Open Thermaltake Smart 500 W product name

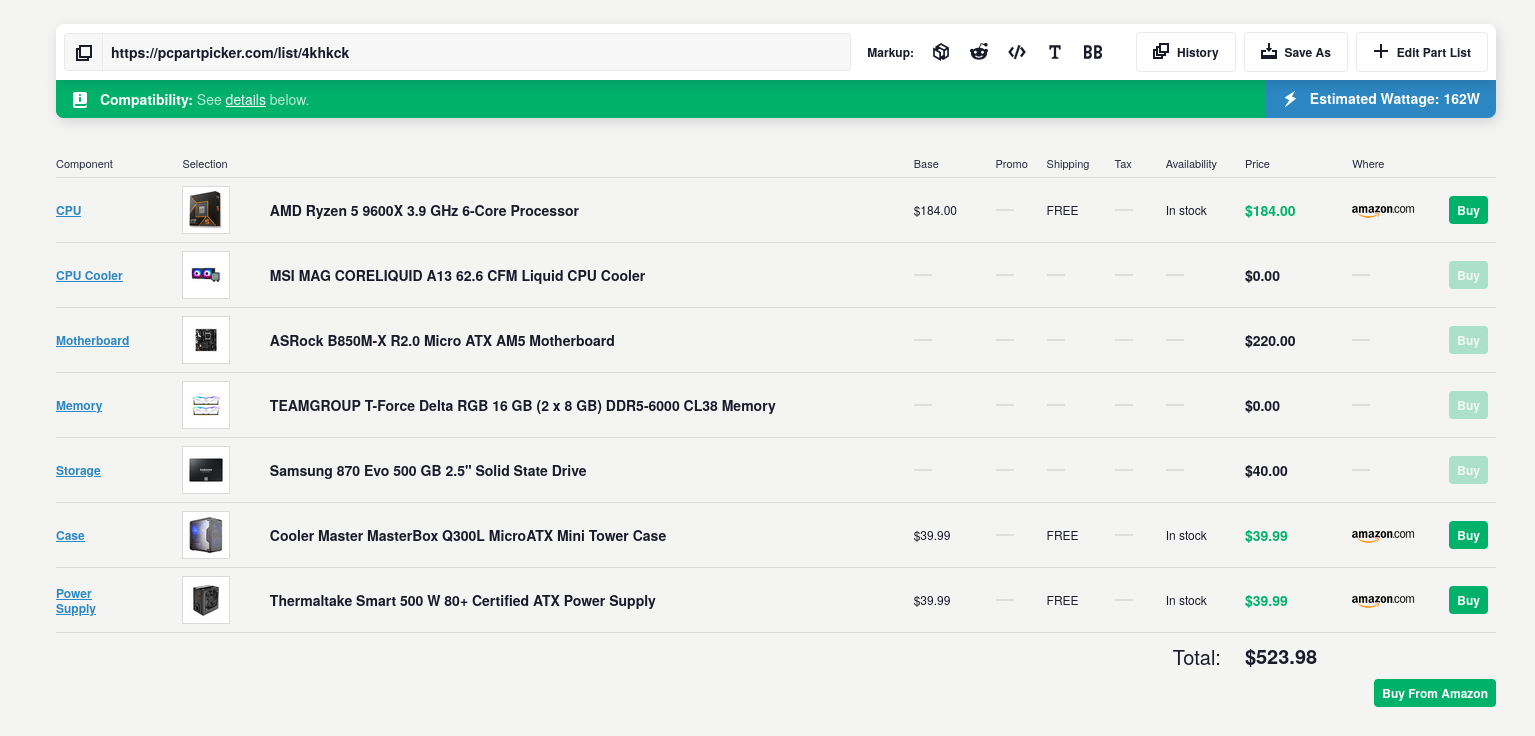463,601
